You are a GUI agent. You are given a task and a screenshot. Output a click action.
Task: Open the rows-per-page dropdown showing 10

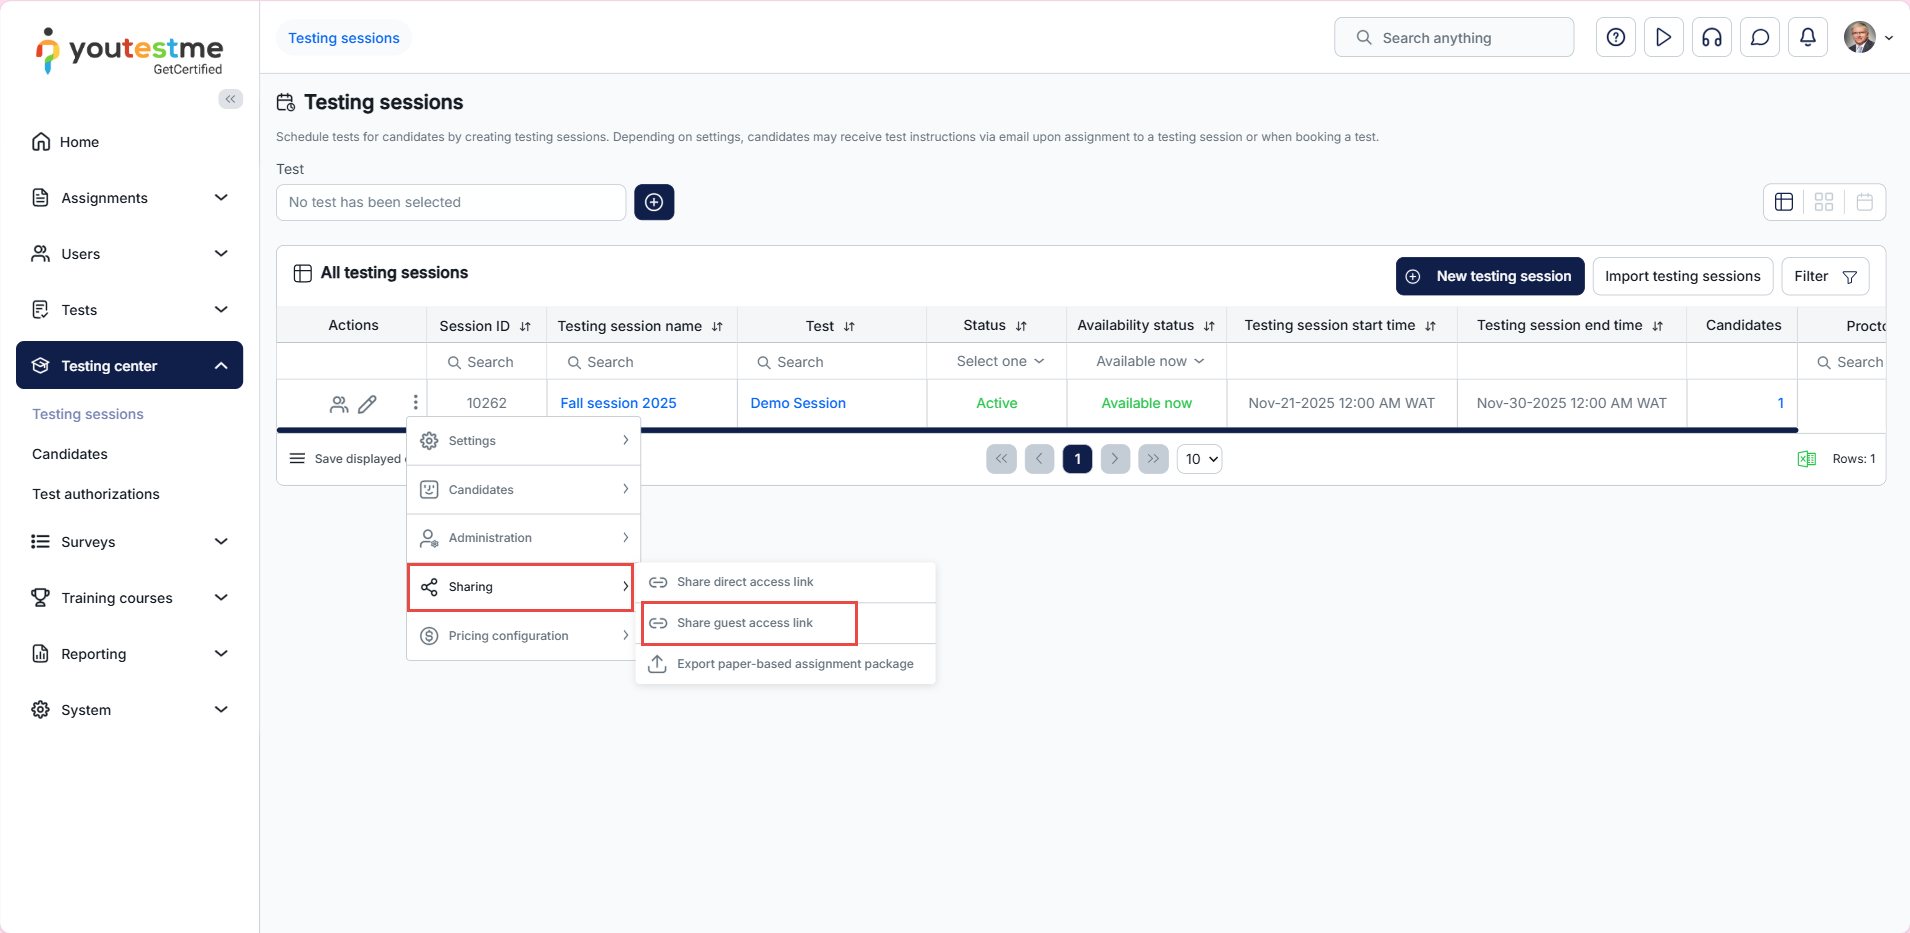click(x=1200, y=459)
